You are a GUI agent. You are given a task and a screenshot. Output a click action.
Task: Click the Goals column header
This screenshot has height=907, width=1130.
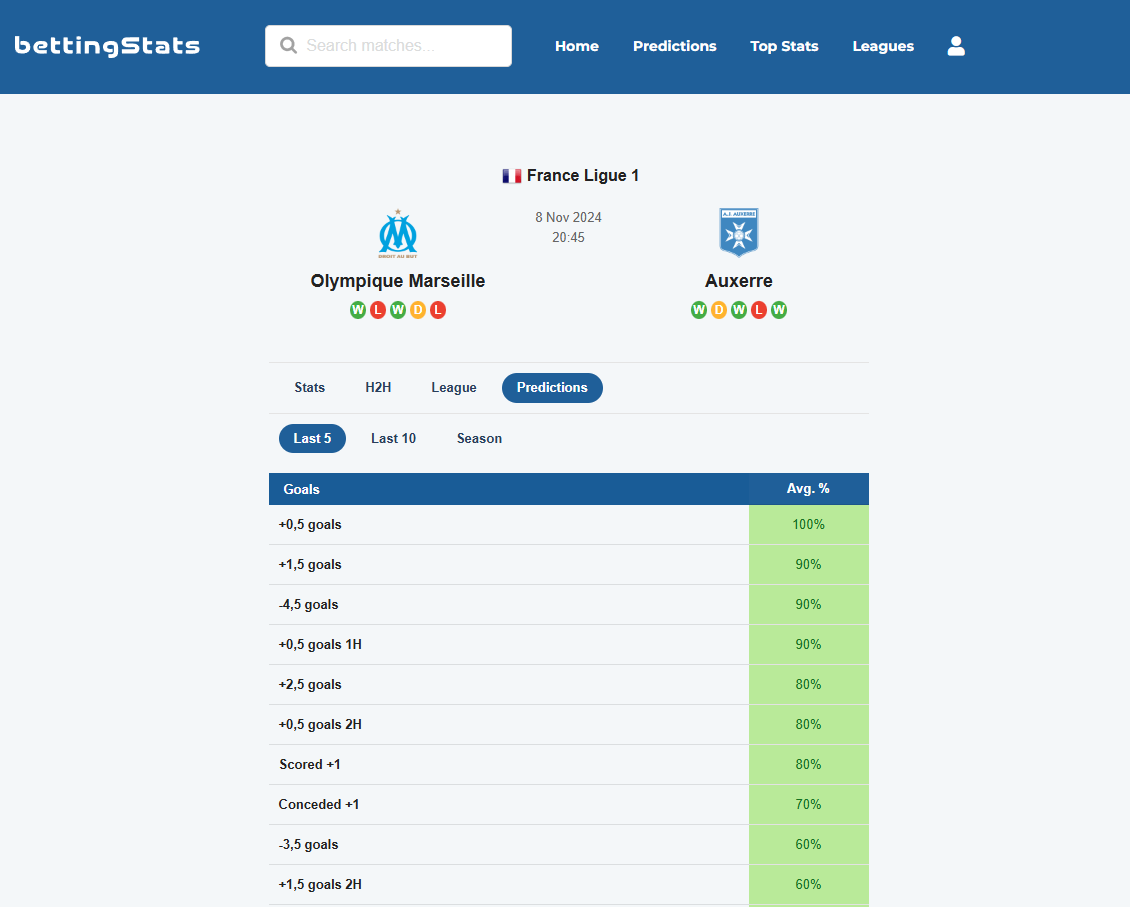coord(509,489)
